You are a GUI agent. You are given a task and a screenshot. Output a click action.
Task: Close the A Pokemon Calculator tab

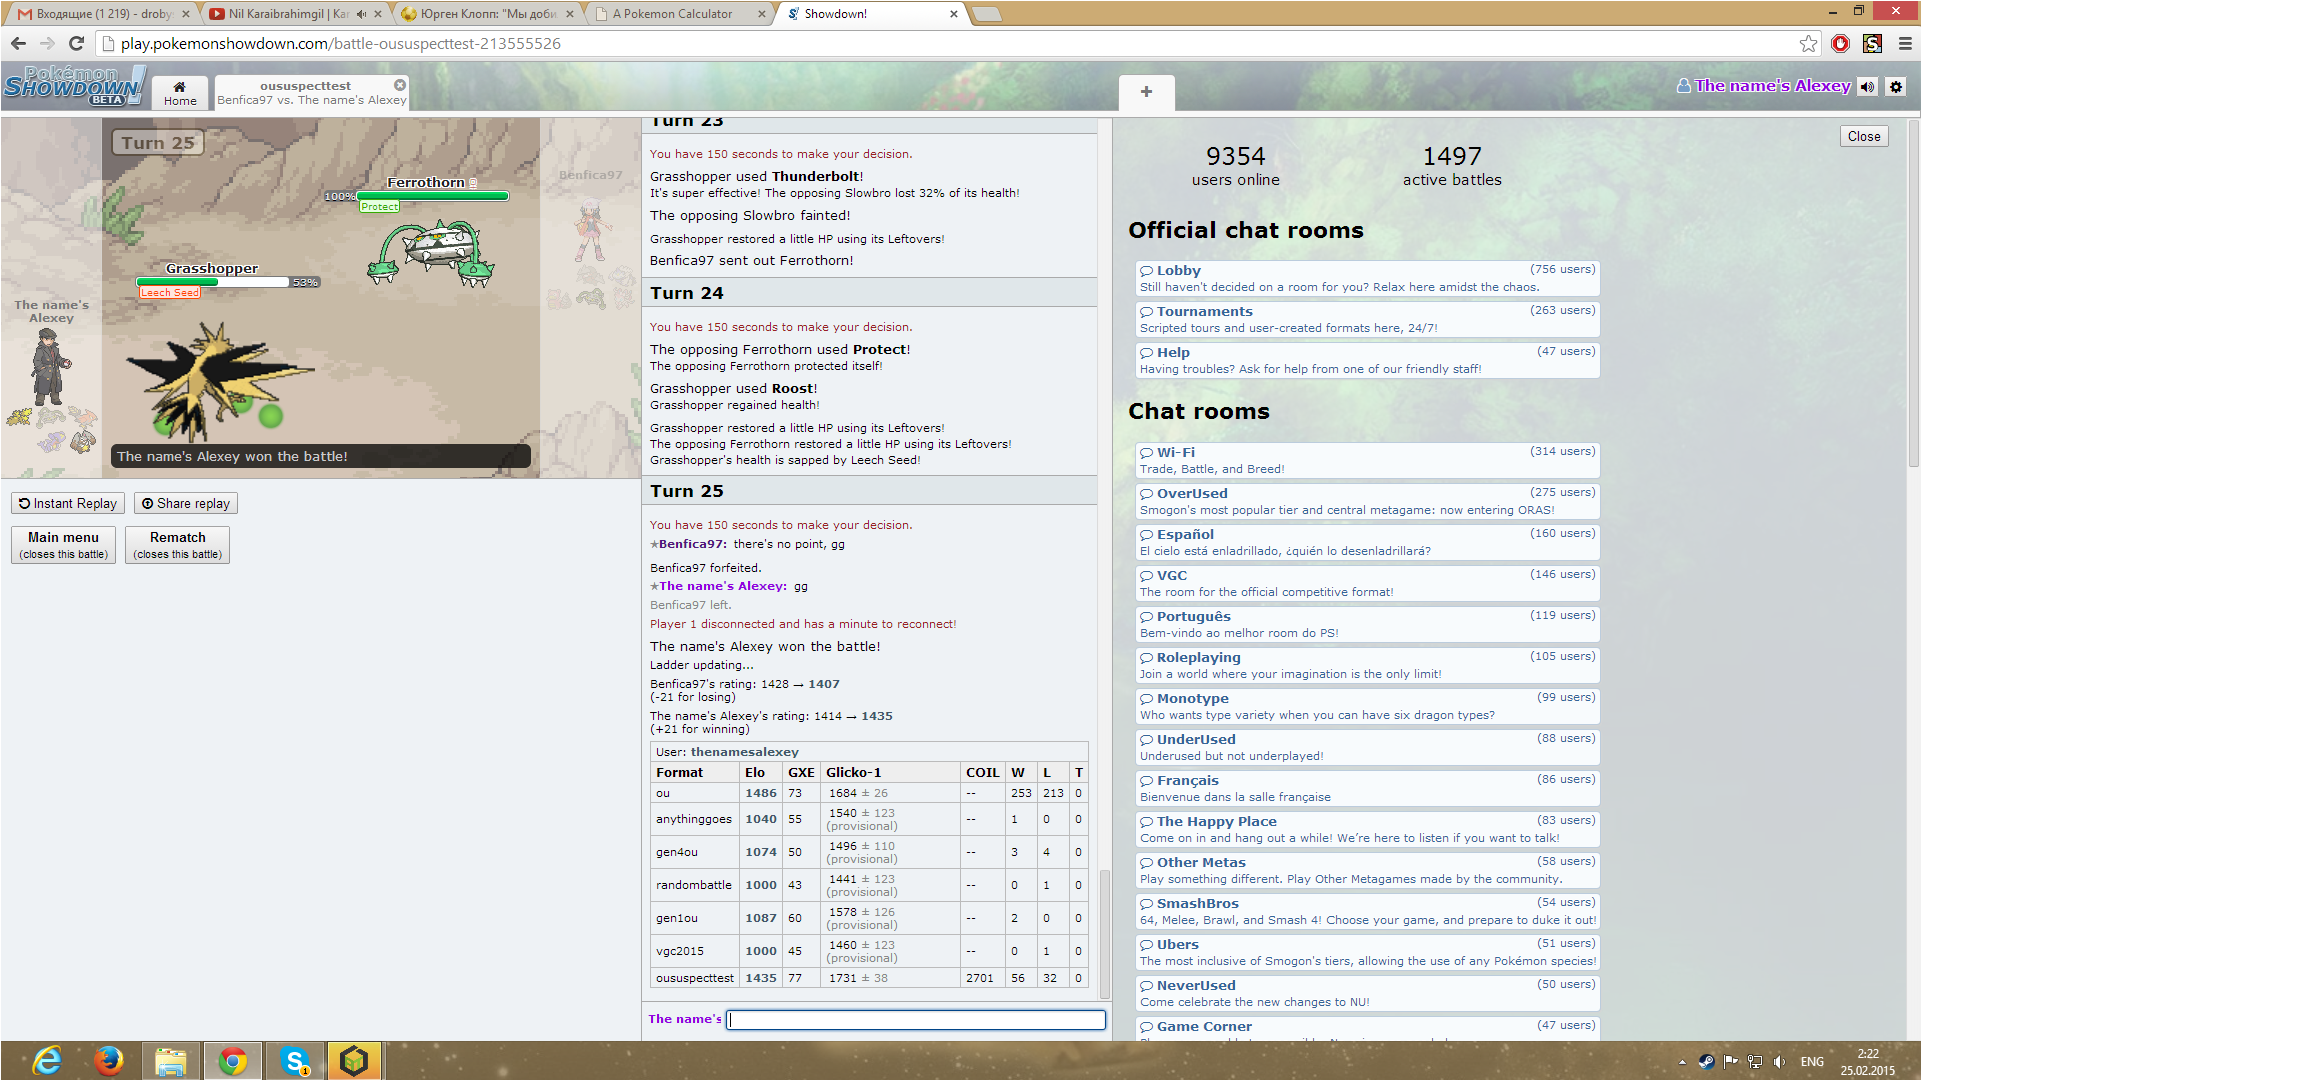(x=761, y=14)
